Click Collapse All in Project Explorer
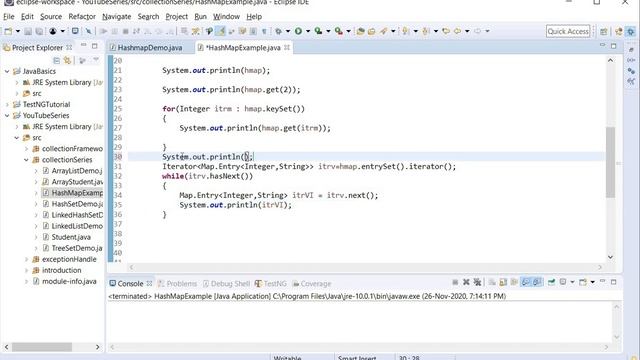This screenshot has height=360, width=640. tap(56, 61)
